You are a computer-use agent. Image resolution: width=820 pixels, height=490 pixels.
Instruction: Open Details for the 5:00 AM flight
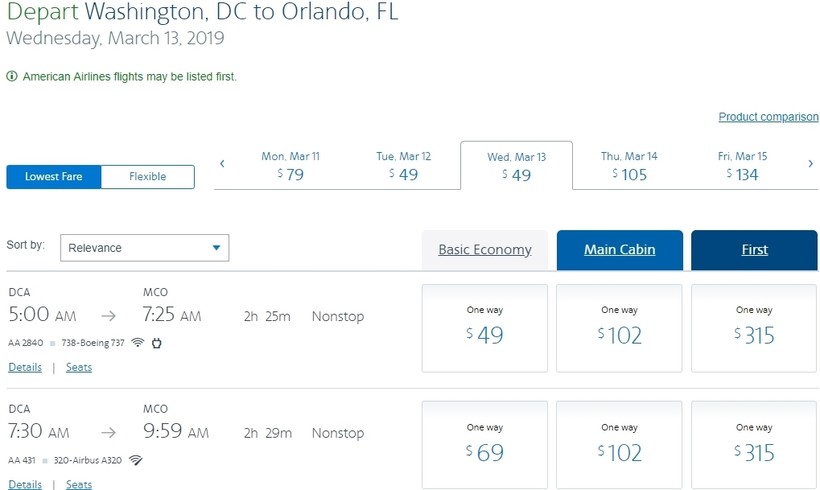click(x=25, y=367)
